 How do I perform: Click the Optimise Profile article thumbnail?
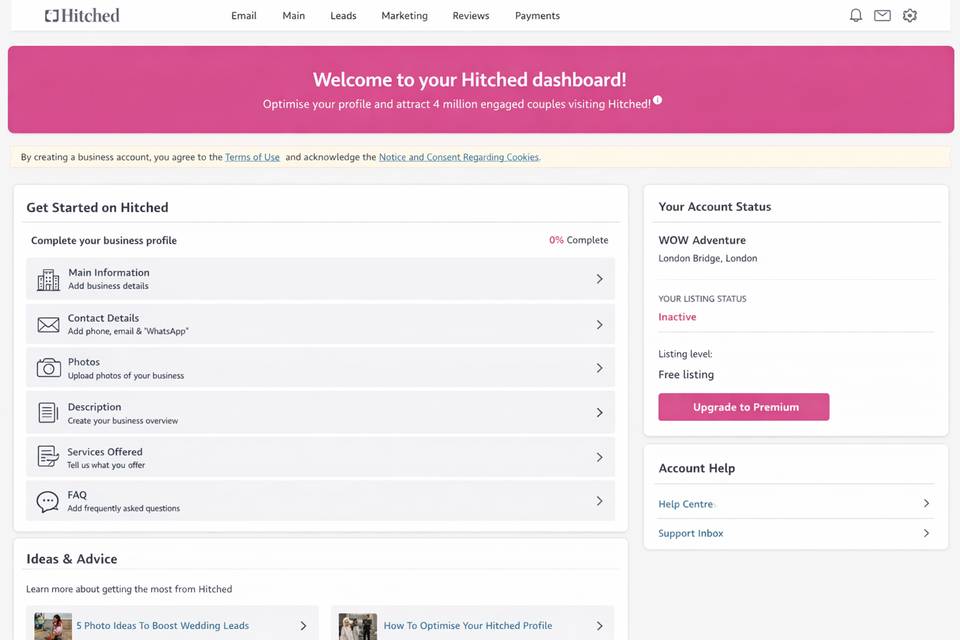[358, 627]
